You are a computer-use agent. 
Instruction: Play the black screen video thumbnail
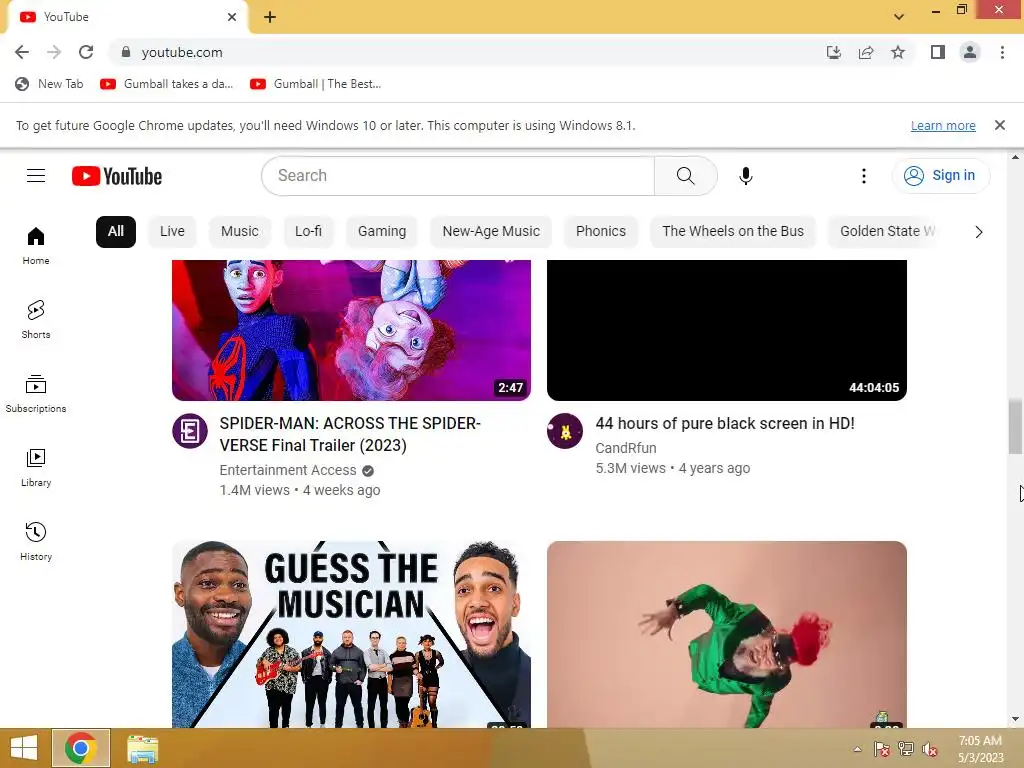tap(726, 330)
